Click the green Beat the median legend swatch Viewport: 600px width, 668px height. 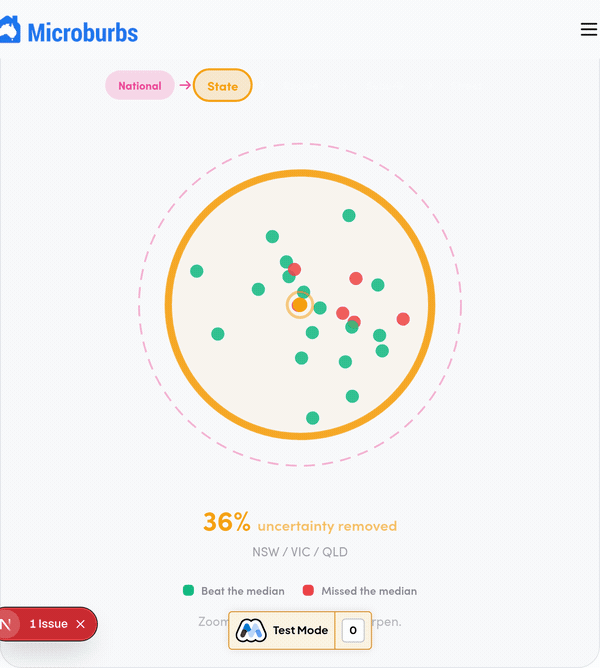coord(188,591)
